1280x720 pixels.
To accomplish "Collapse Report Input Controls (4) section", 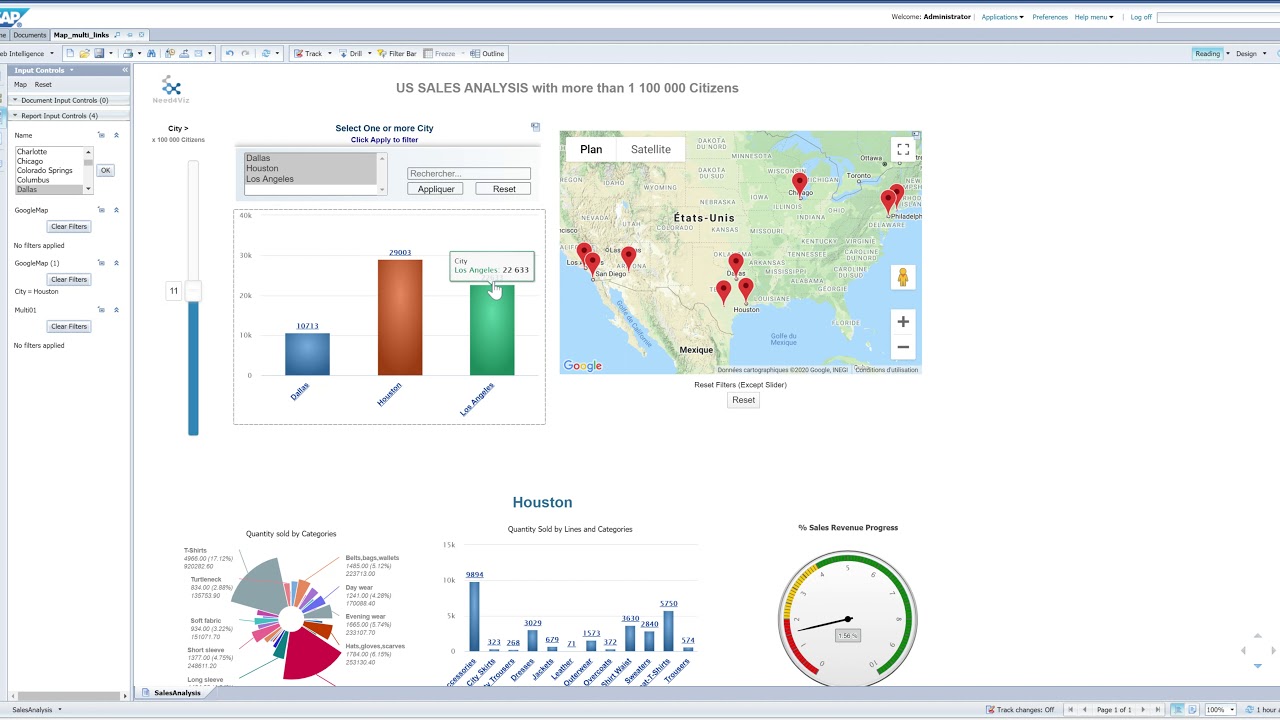I will click(x=15, y=115).
